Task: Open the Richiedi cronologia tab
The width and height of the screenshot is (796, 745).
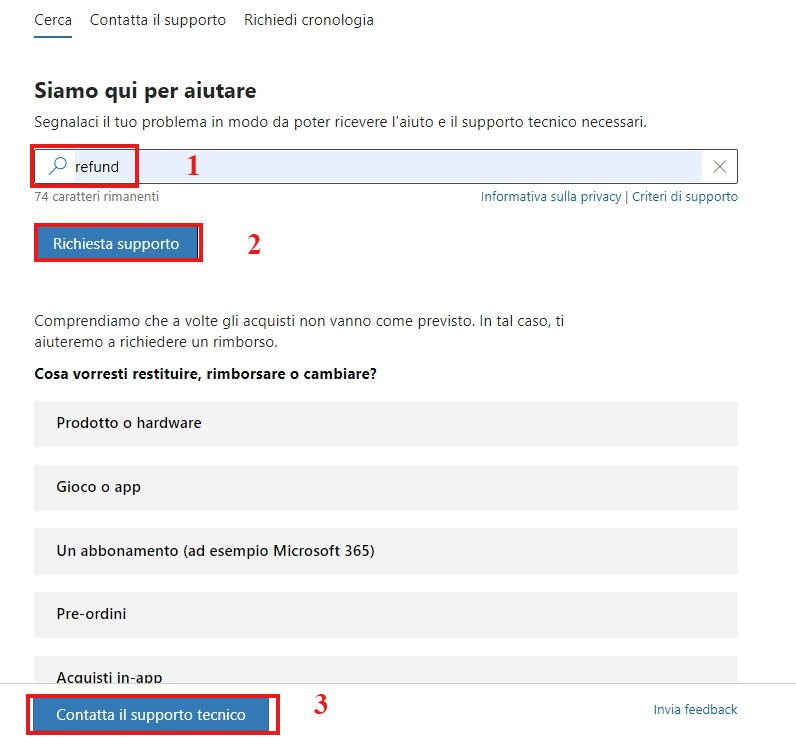Action: point(309,20)
